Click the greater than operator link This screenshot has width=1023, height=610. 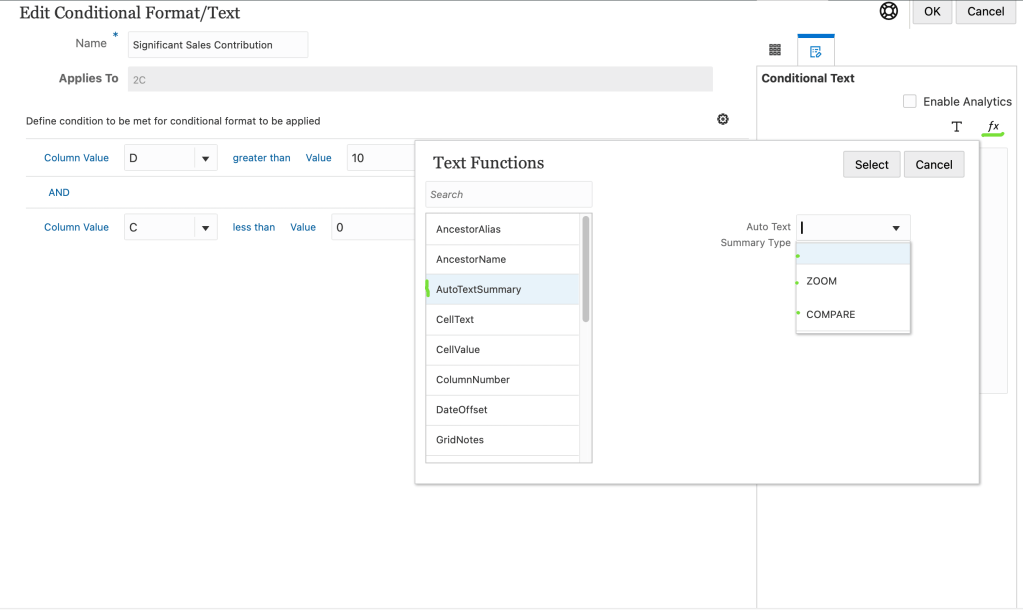(x=261, y=158)
